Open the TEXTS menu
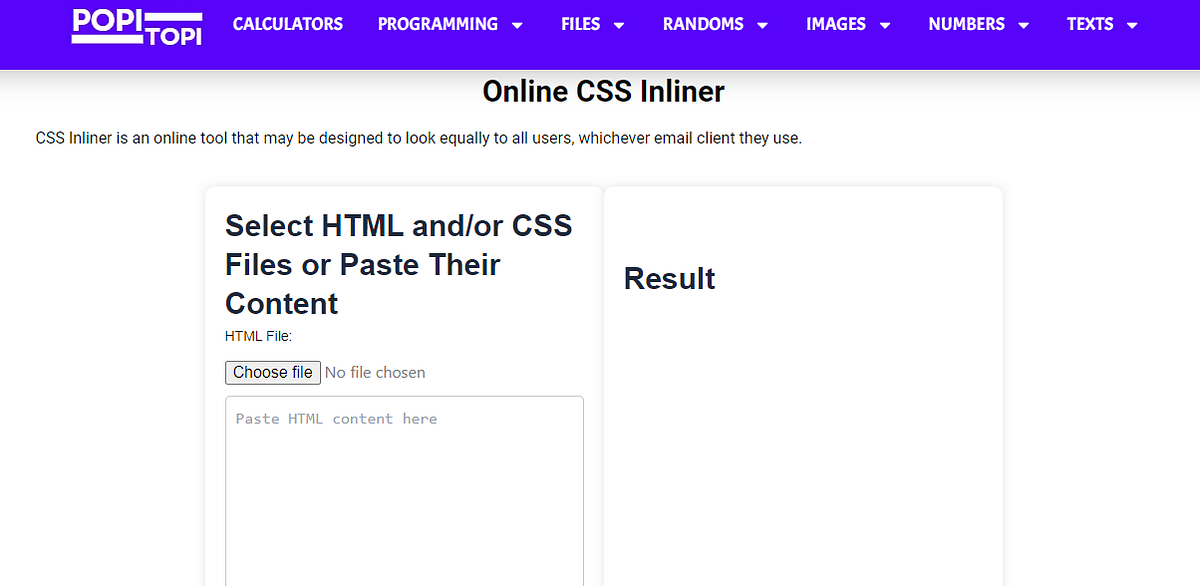1200x586 pixels. (x=1090, y=24)
